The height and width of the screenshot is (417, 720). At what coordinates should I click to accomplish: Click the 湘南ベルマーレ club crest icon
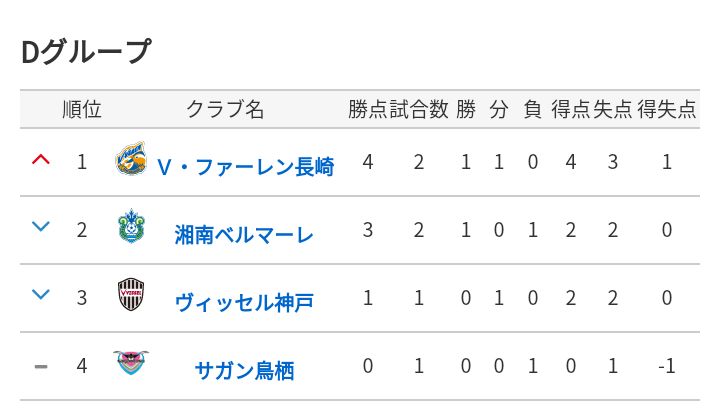[x=131, y=228]
